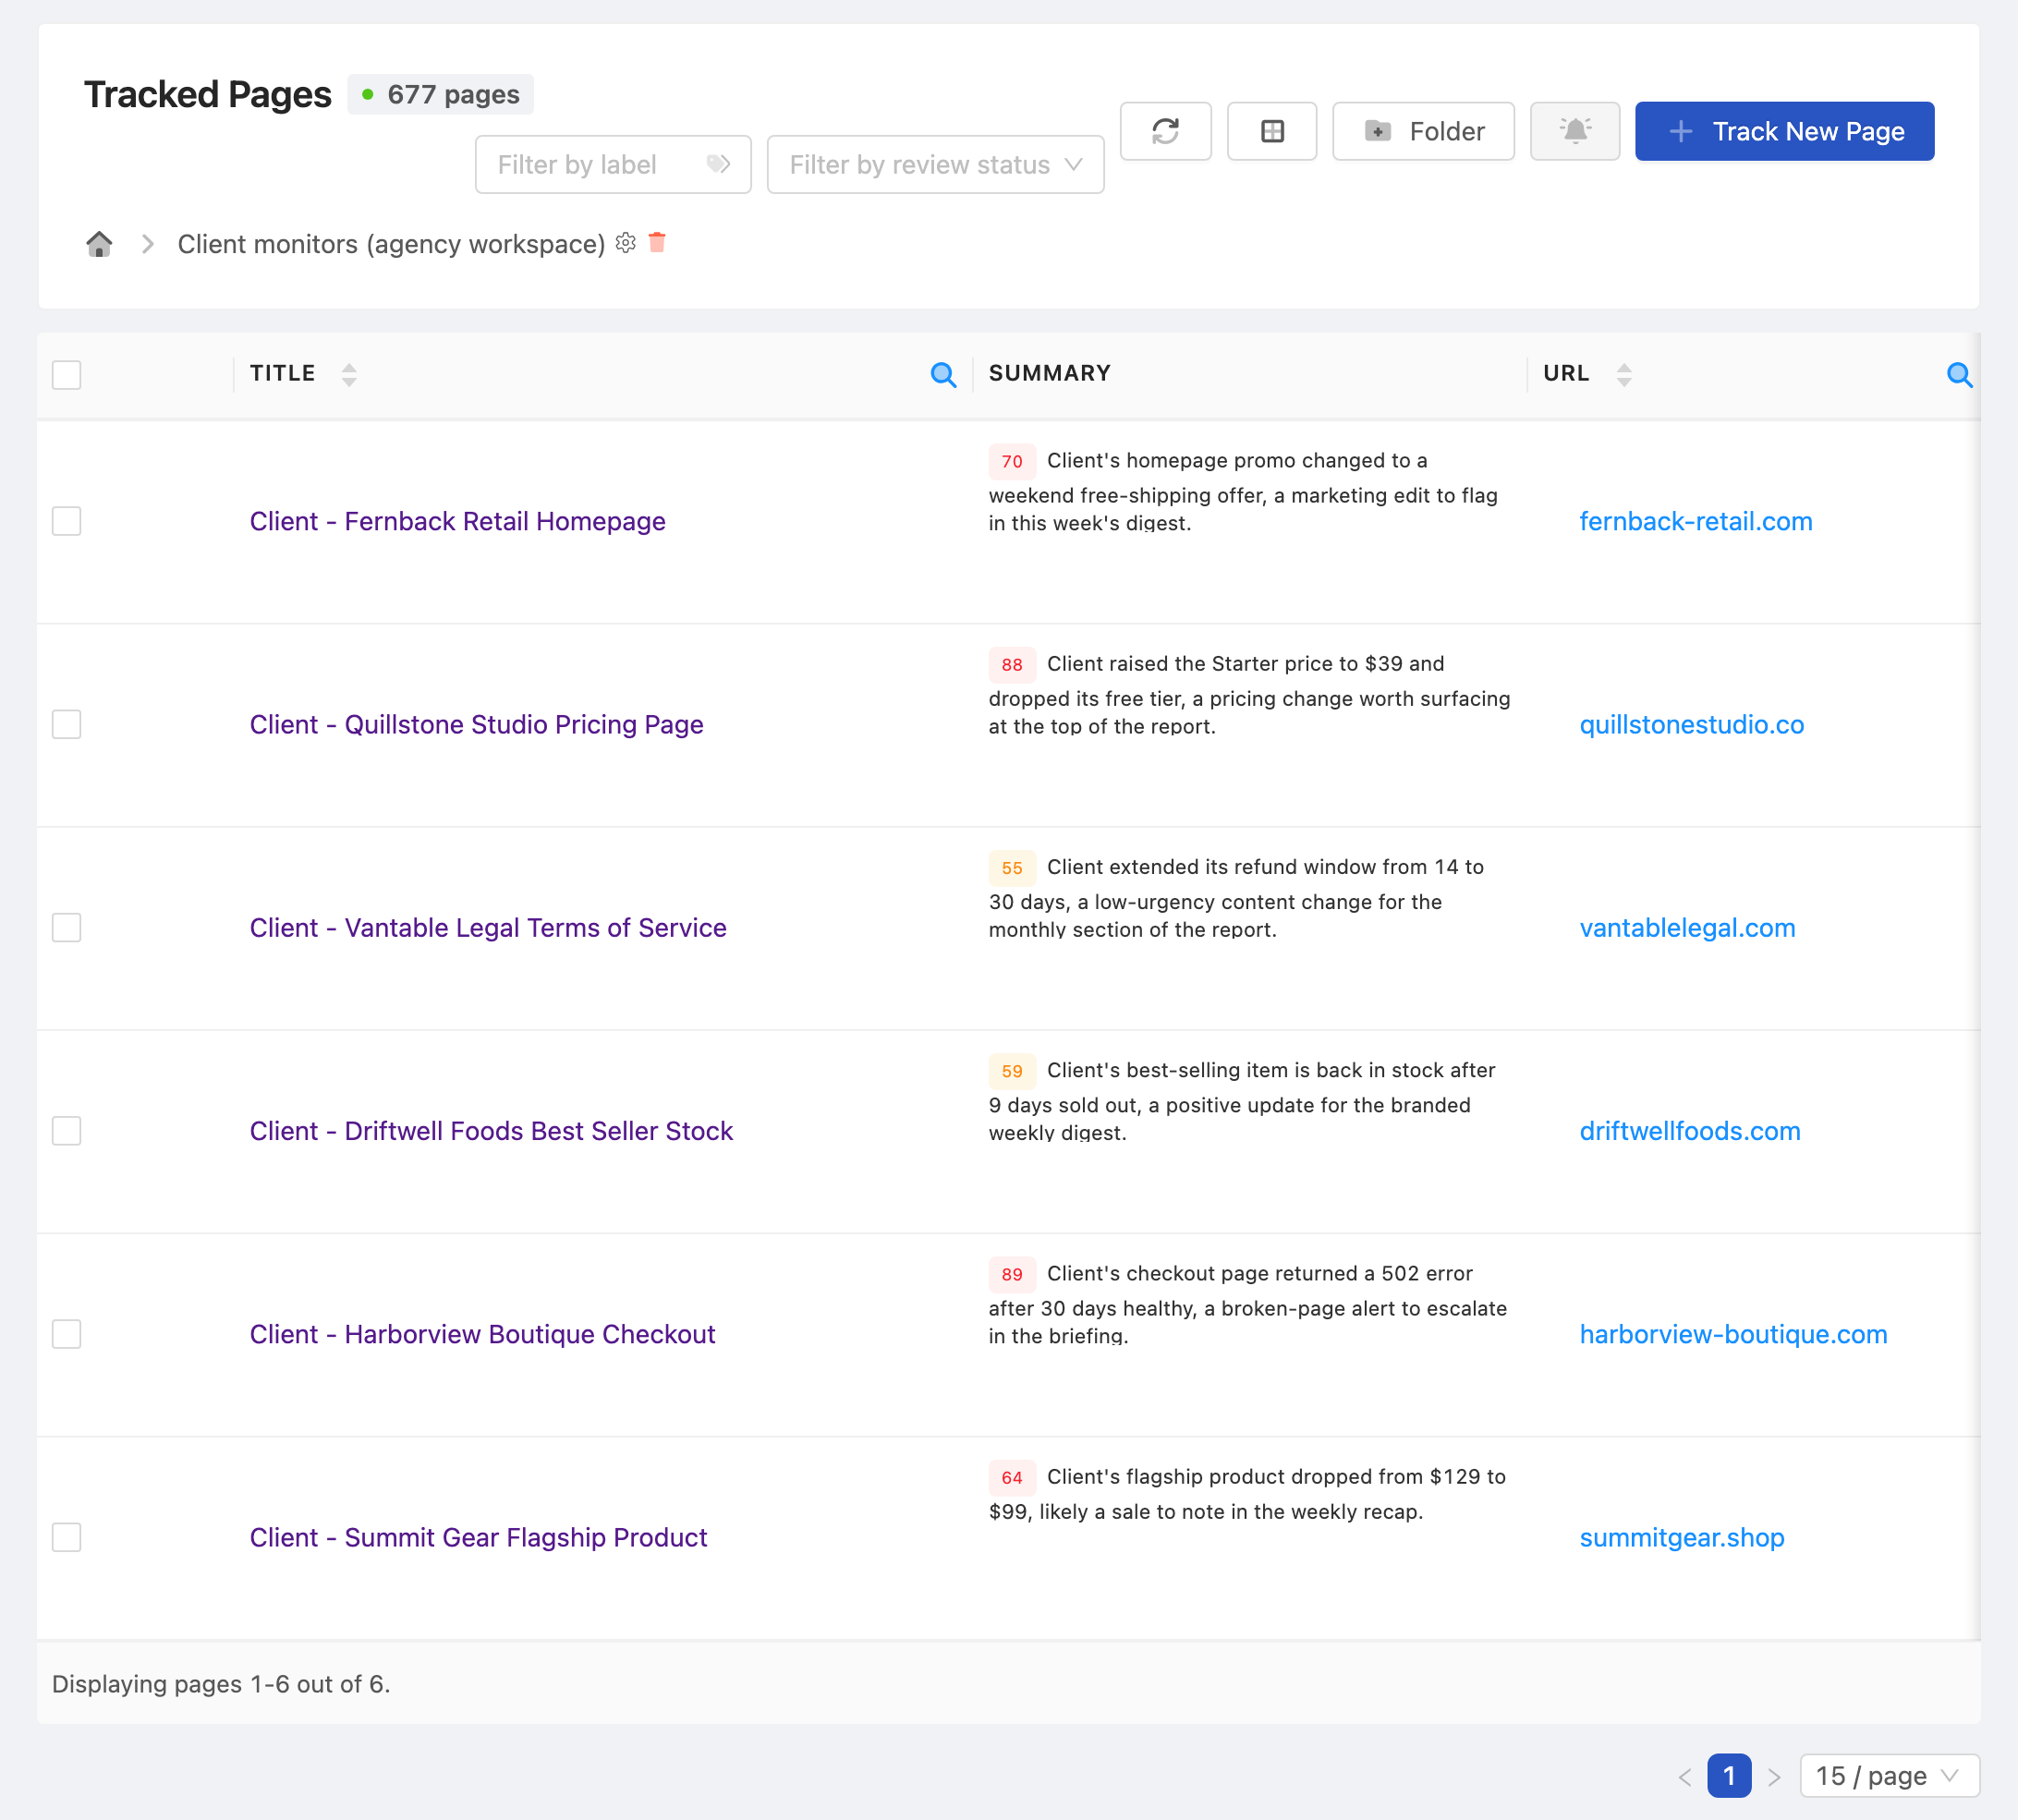Image resolution: width=2018 pixels, height=1820 pixels.
Task: Sort table by Title column arrows
Action: coord(349,374)
